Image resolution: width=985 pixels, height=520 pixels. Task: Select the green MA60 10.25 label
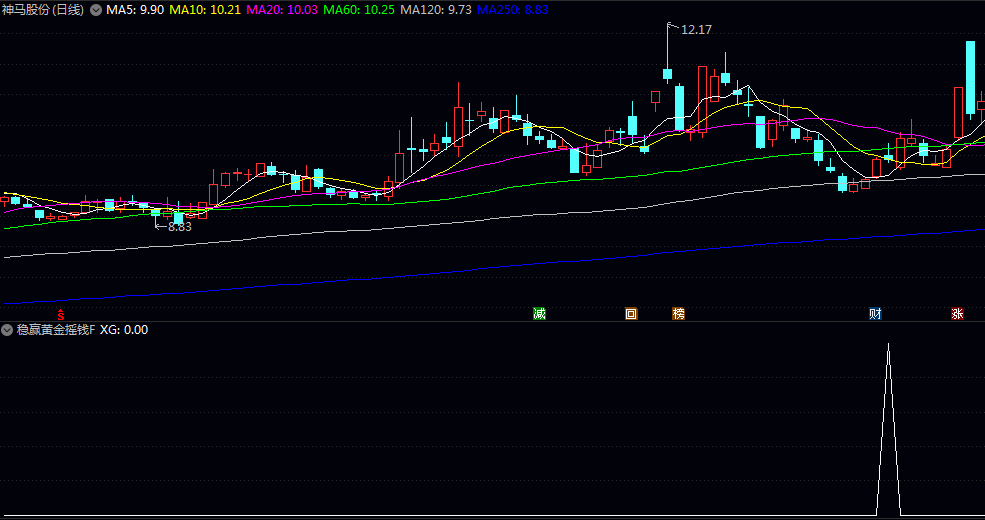pos(359,10)
